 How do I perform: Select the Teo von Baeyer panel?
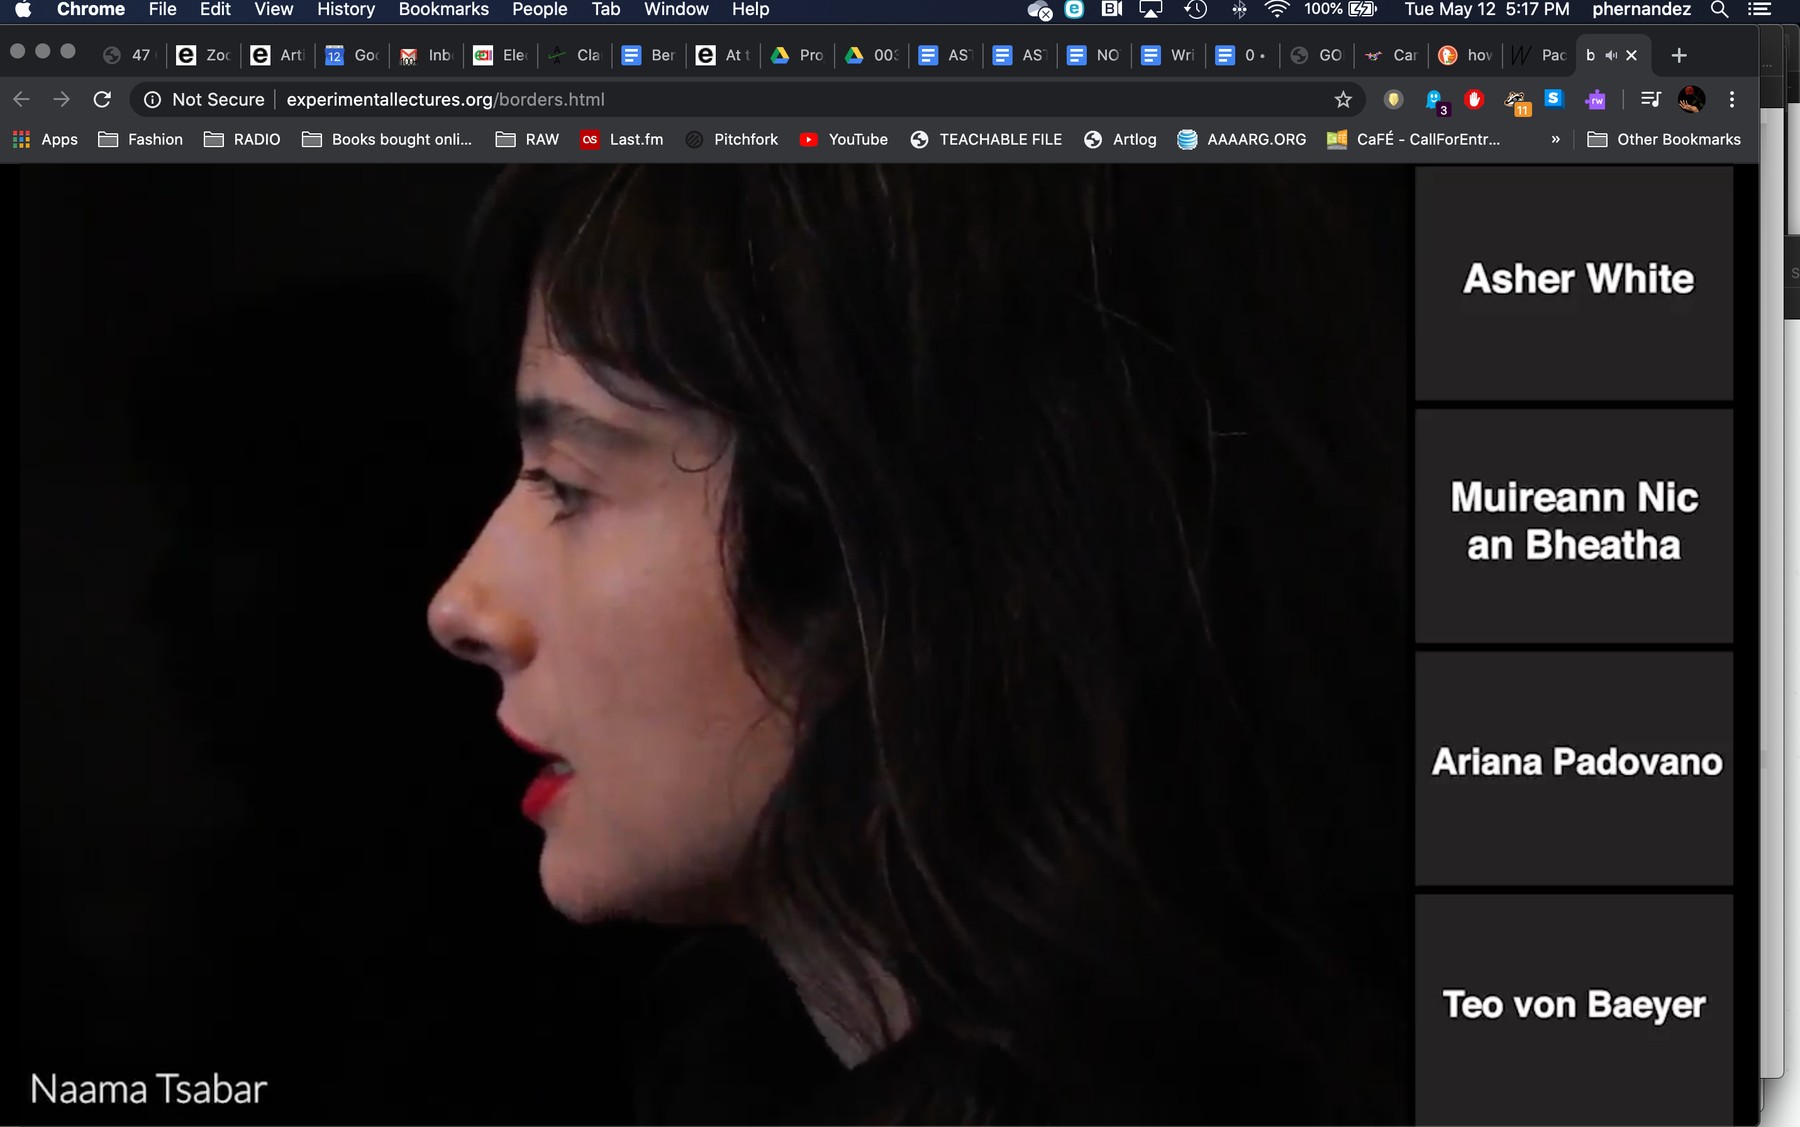pyautogui.click(x=1574, y=1010)
